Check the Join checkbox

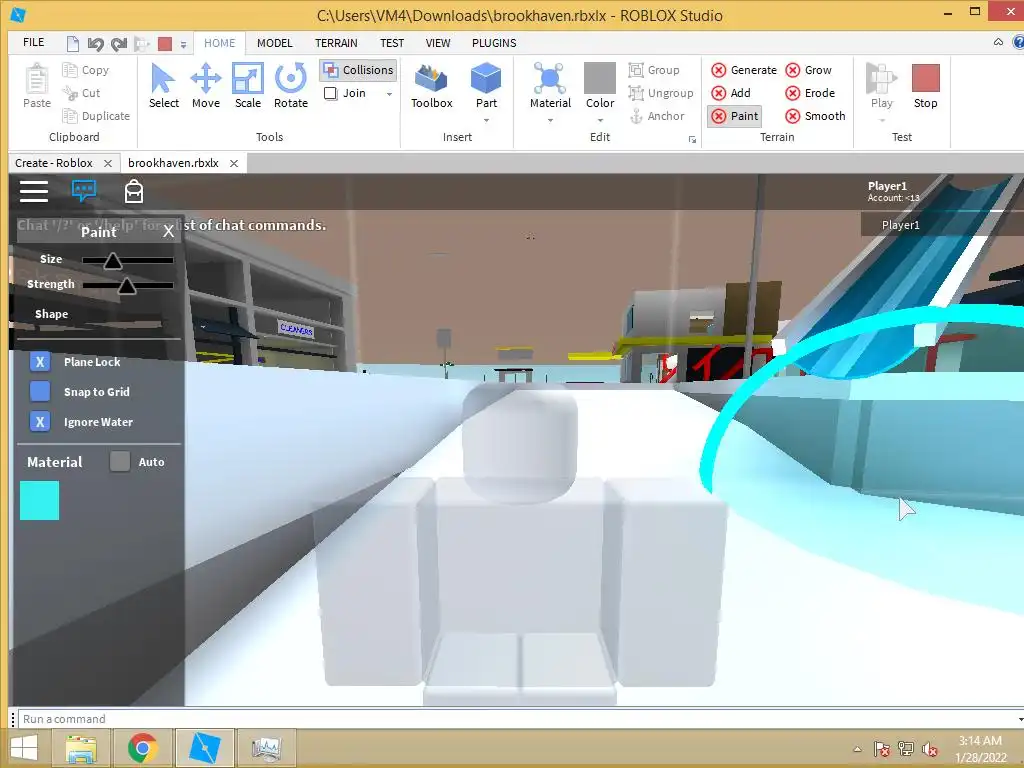click(x=330, y=93)
